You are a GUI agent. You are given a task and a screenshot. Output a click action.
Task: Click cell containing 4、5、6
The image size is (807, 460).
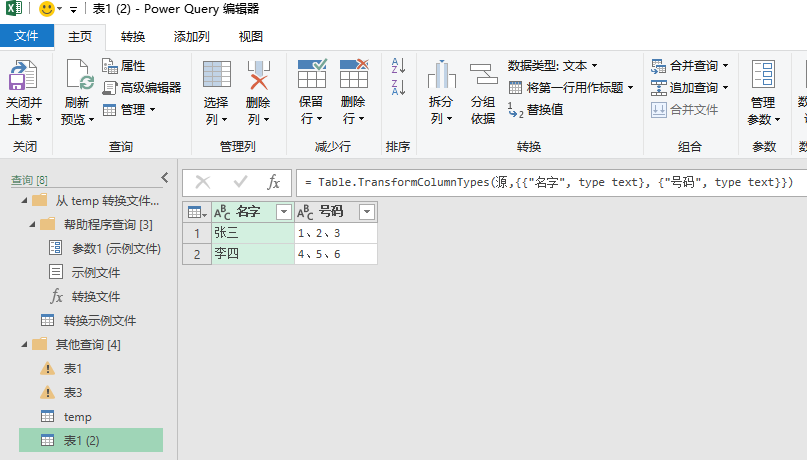(x=336, y=254)
